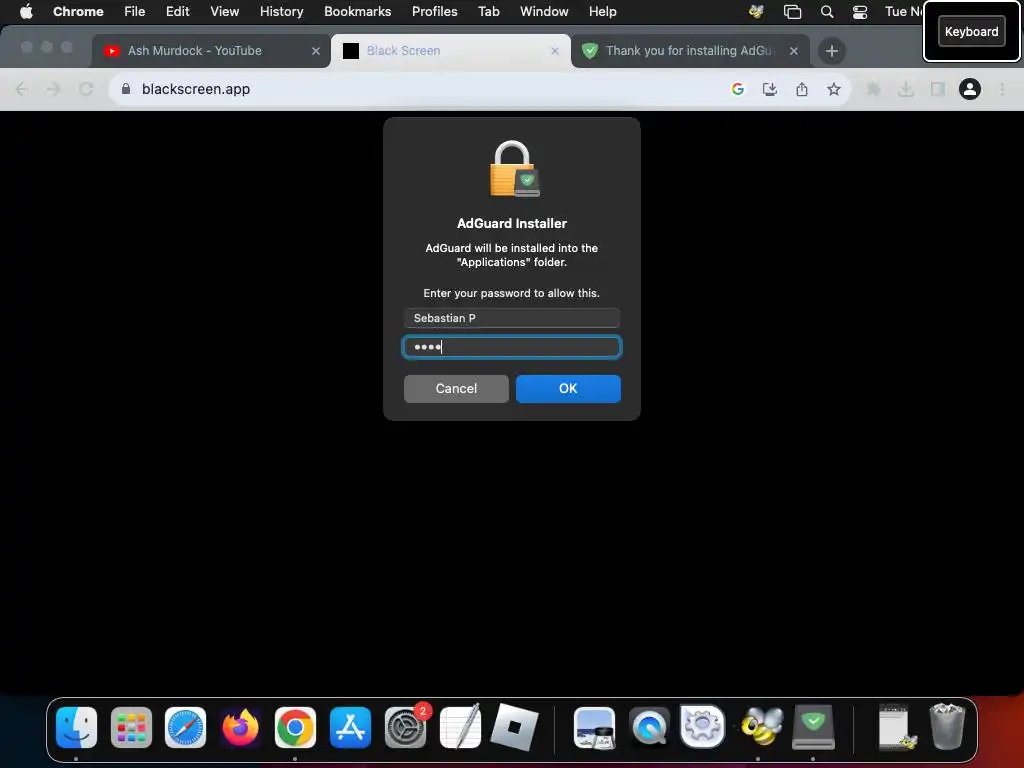This screenshot has height=768, width=1024.
Task: Click the bee icon in the menu bar
Action: tap(756, 11)
